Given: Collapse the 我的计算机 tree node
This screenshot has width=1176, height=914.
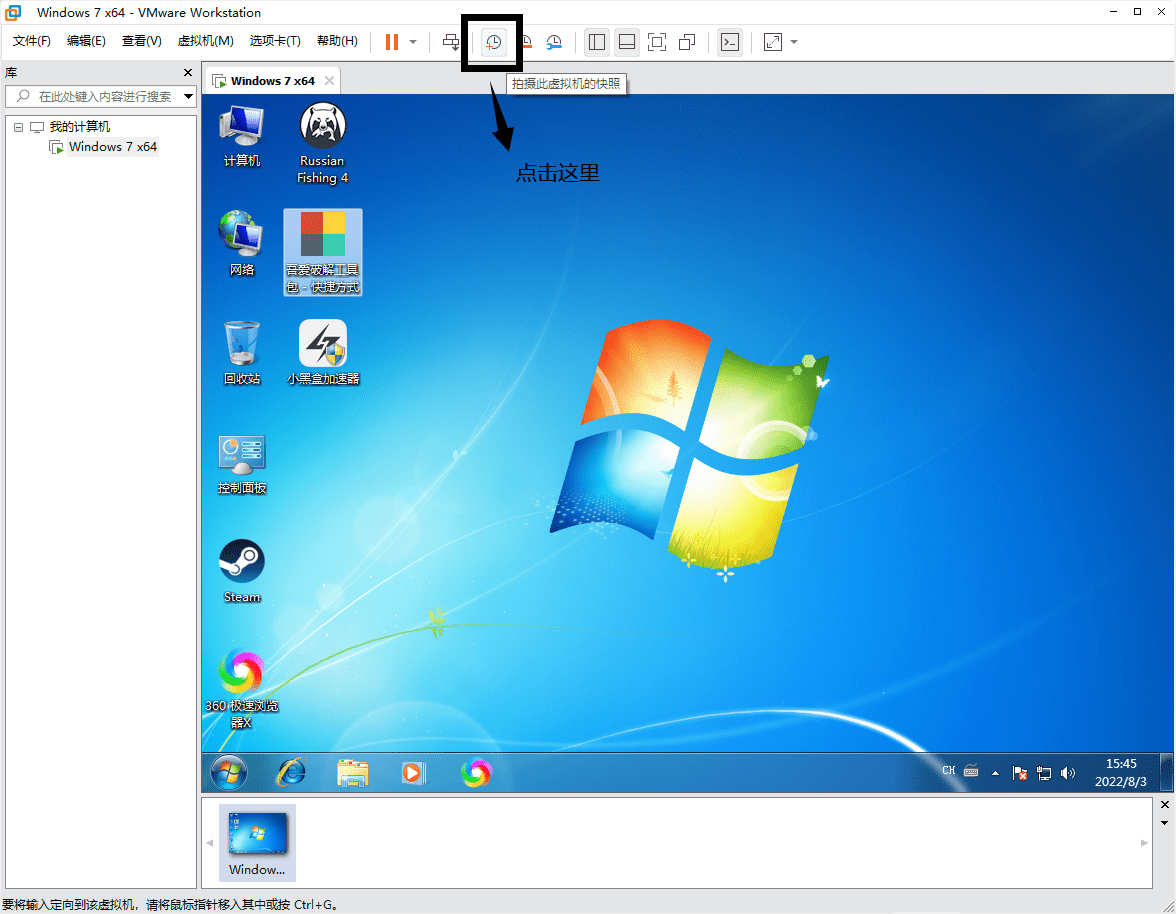Looking at the screenshot, I should (x=19, y=127).
